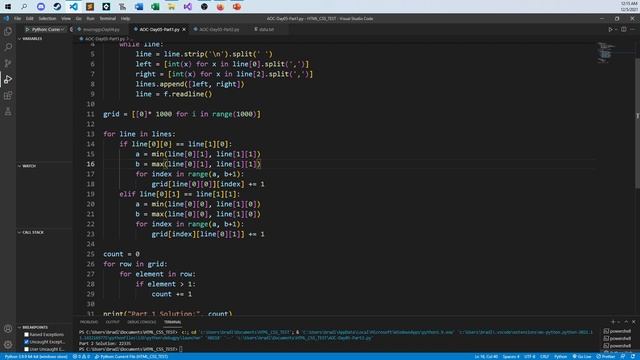Select the first powershell terminal in list
This screenshot has height=360, width=640.
click(617, 331)
